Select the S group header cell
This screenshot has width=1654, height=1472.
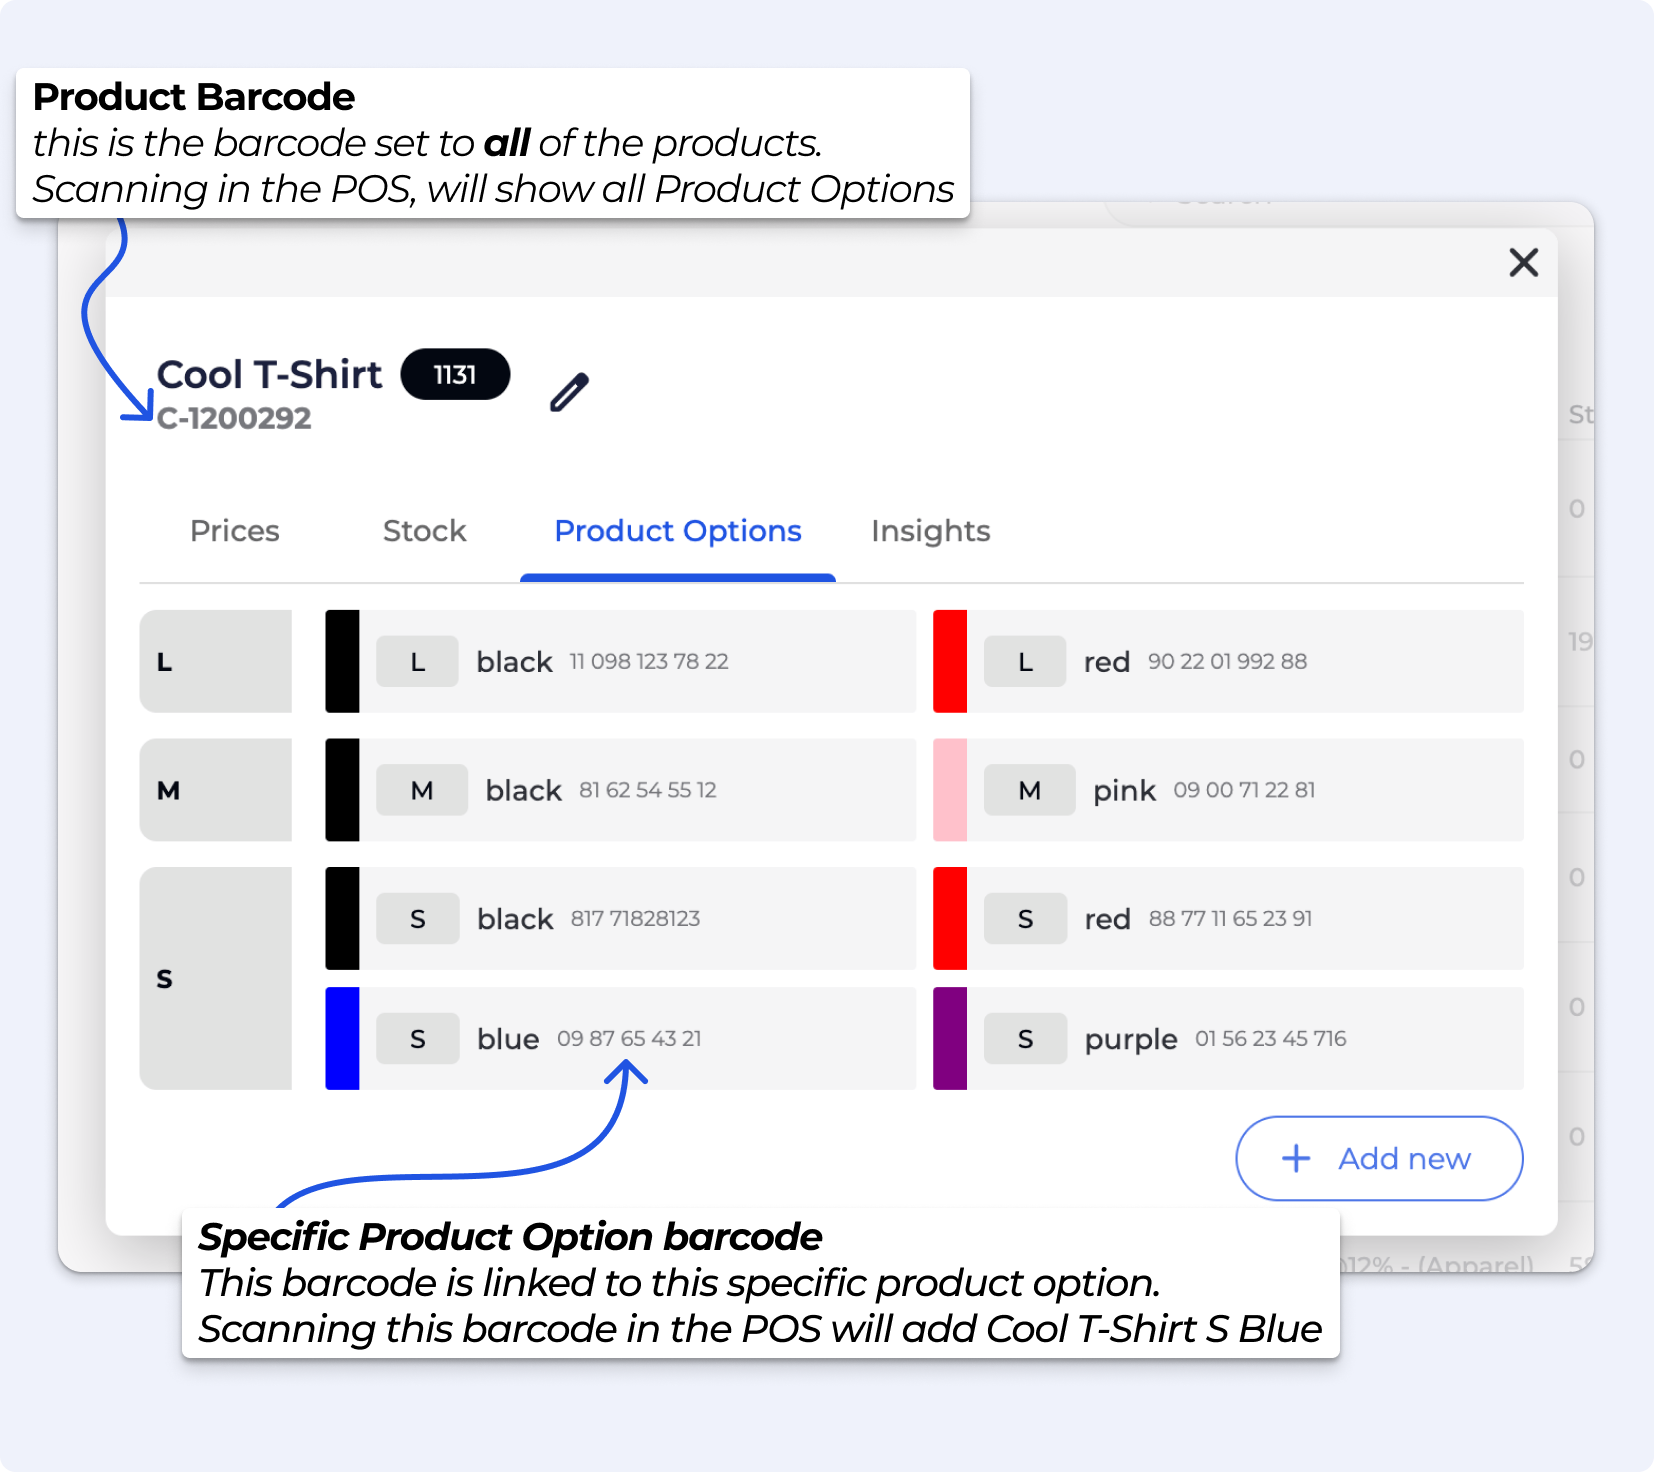216,978
